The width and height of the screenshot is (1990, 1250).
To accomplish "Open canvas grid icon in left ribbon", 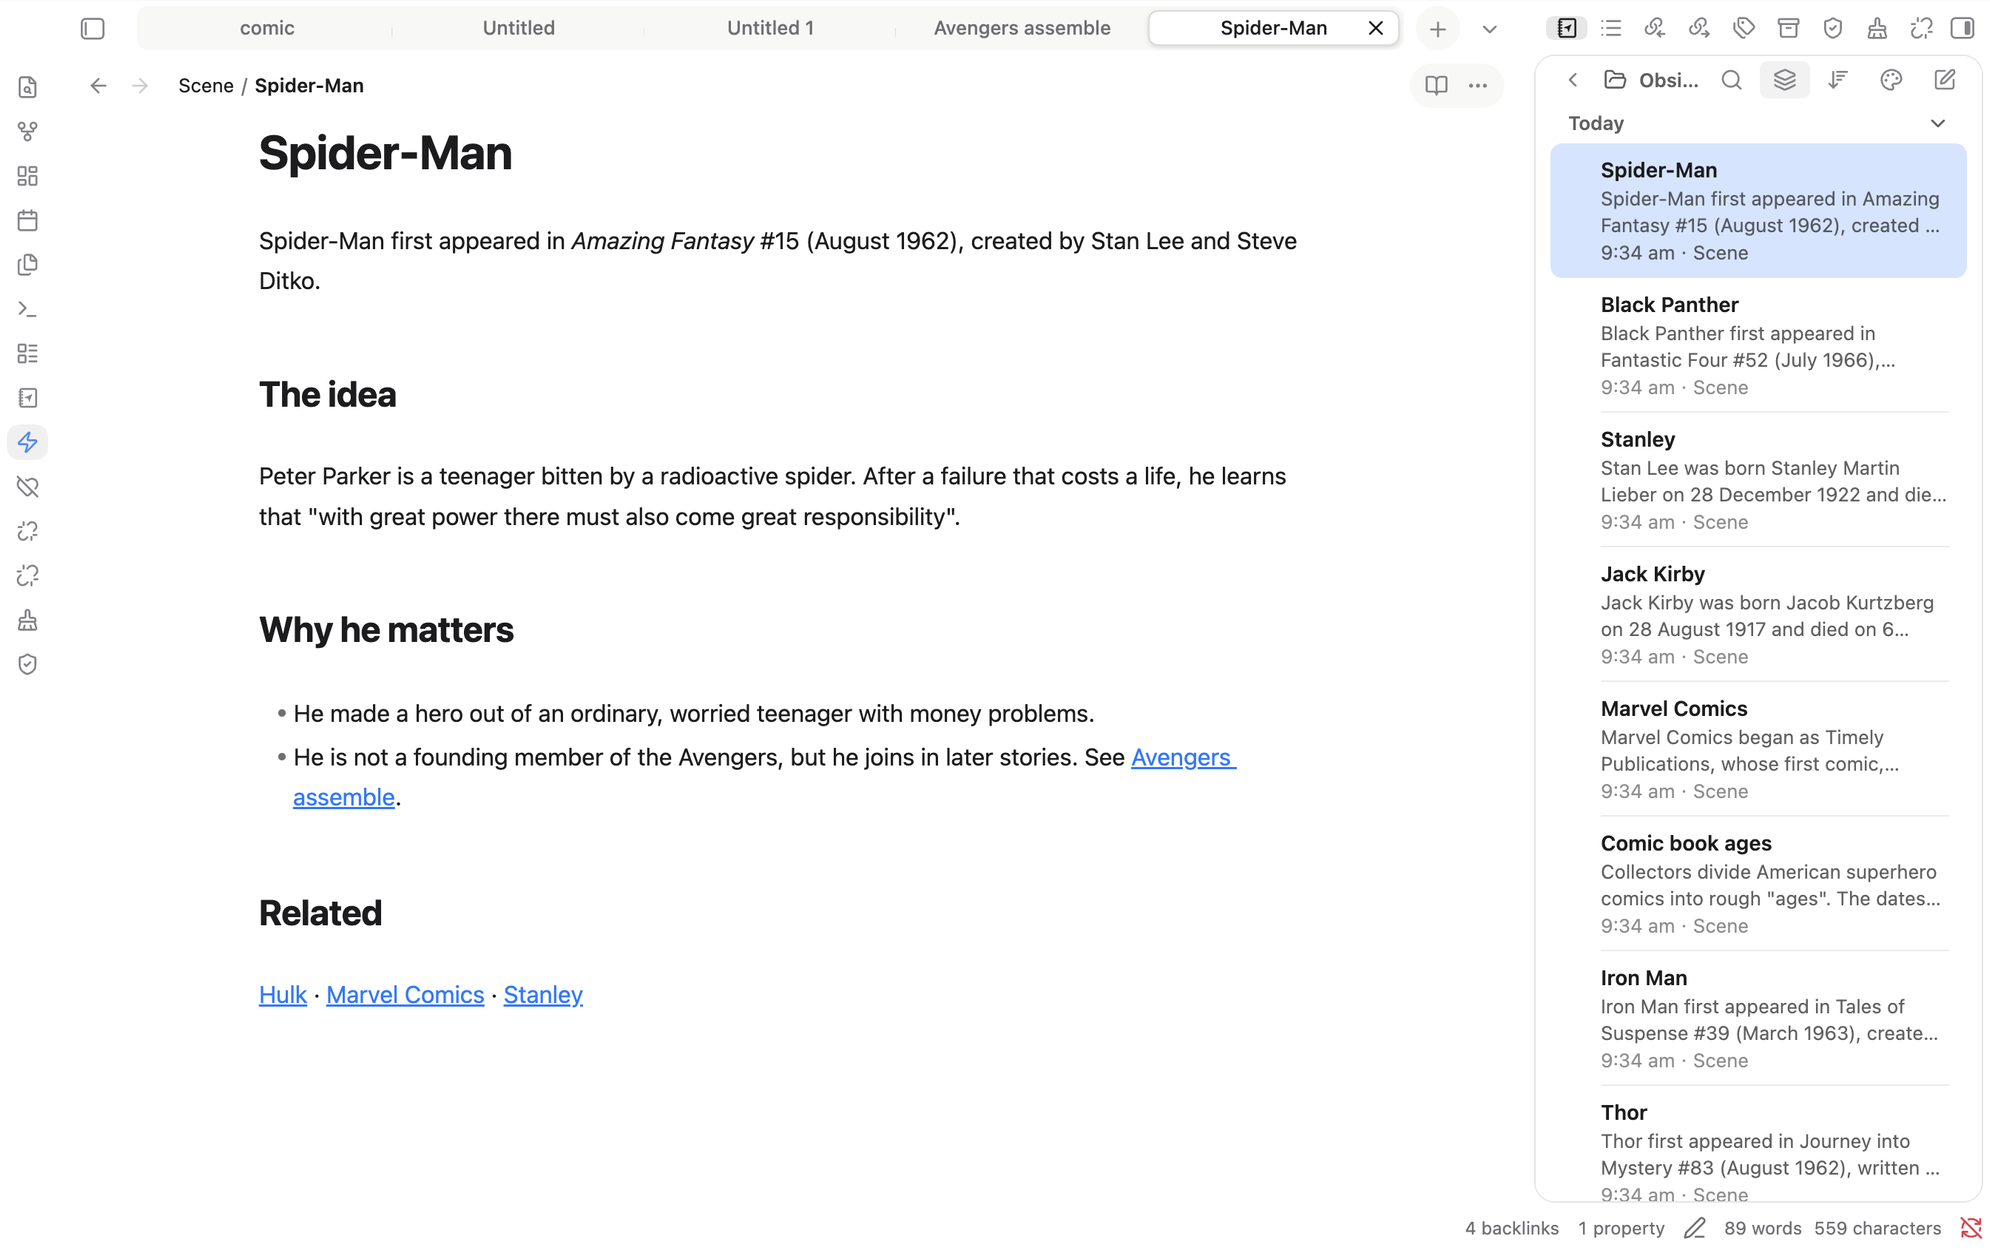I will (x=28, y=176).
